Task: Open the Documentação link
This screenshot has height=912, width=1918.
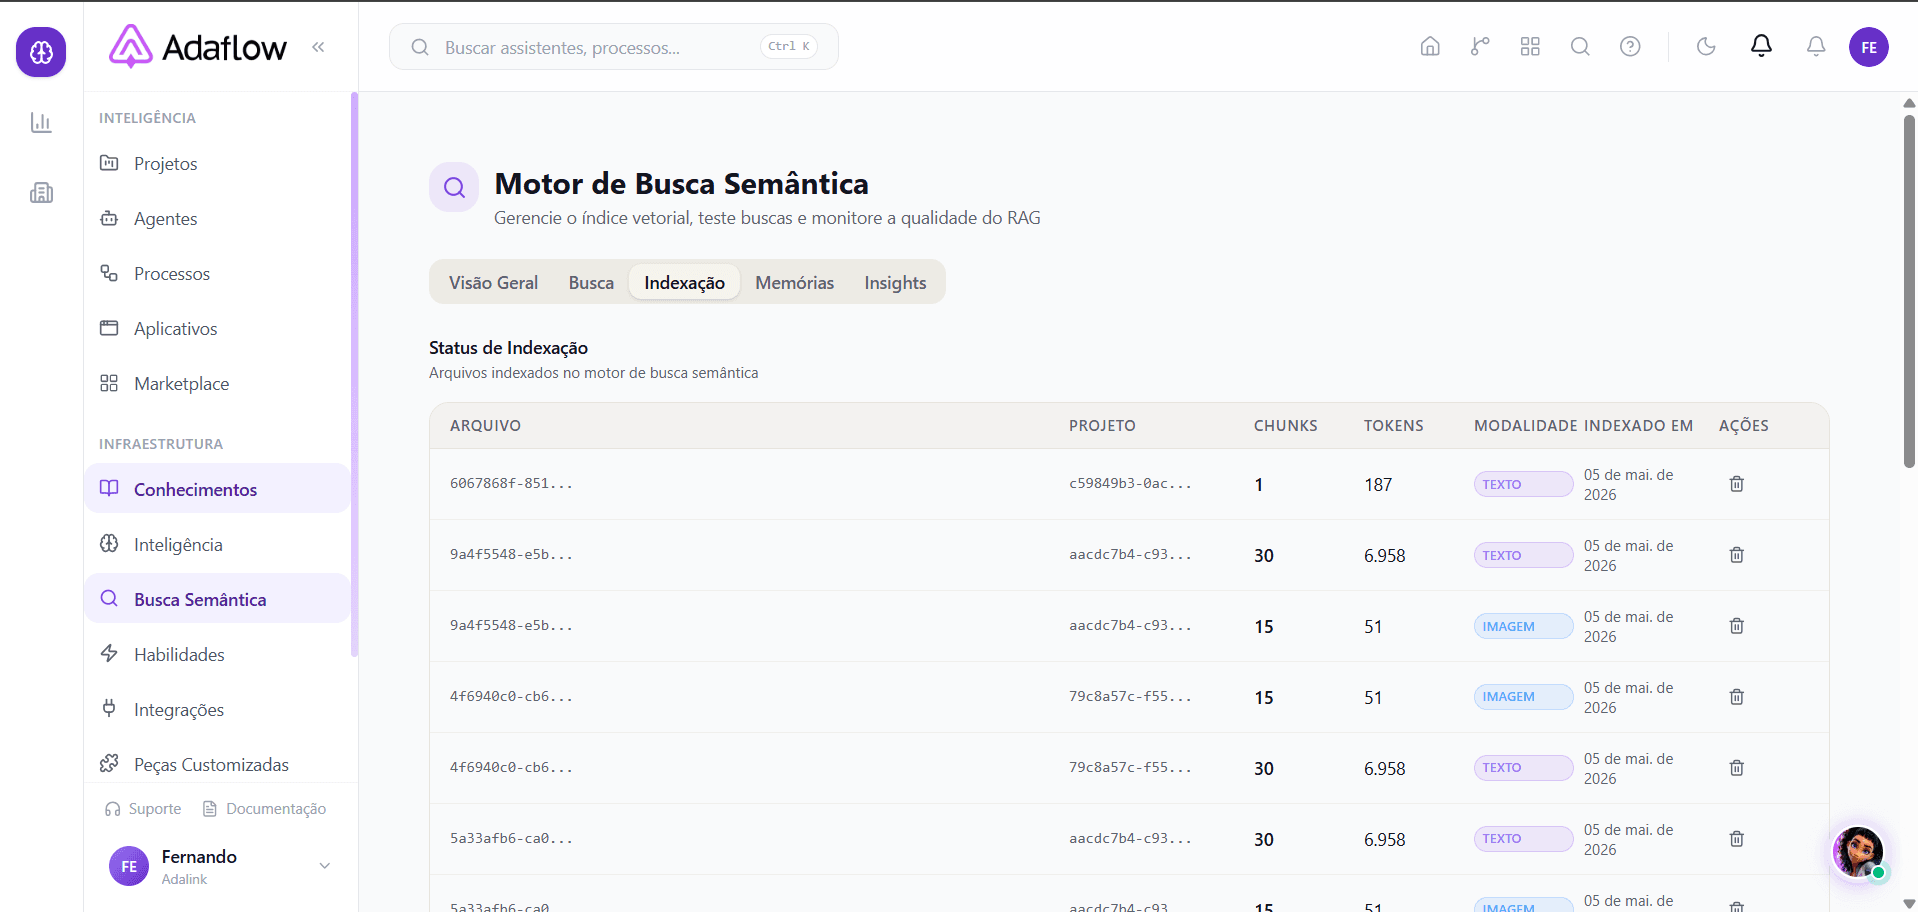Action: tap(265, 809)
